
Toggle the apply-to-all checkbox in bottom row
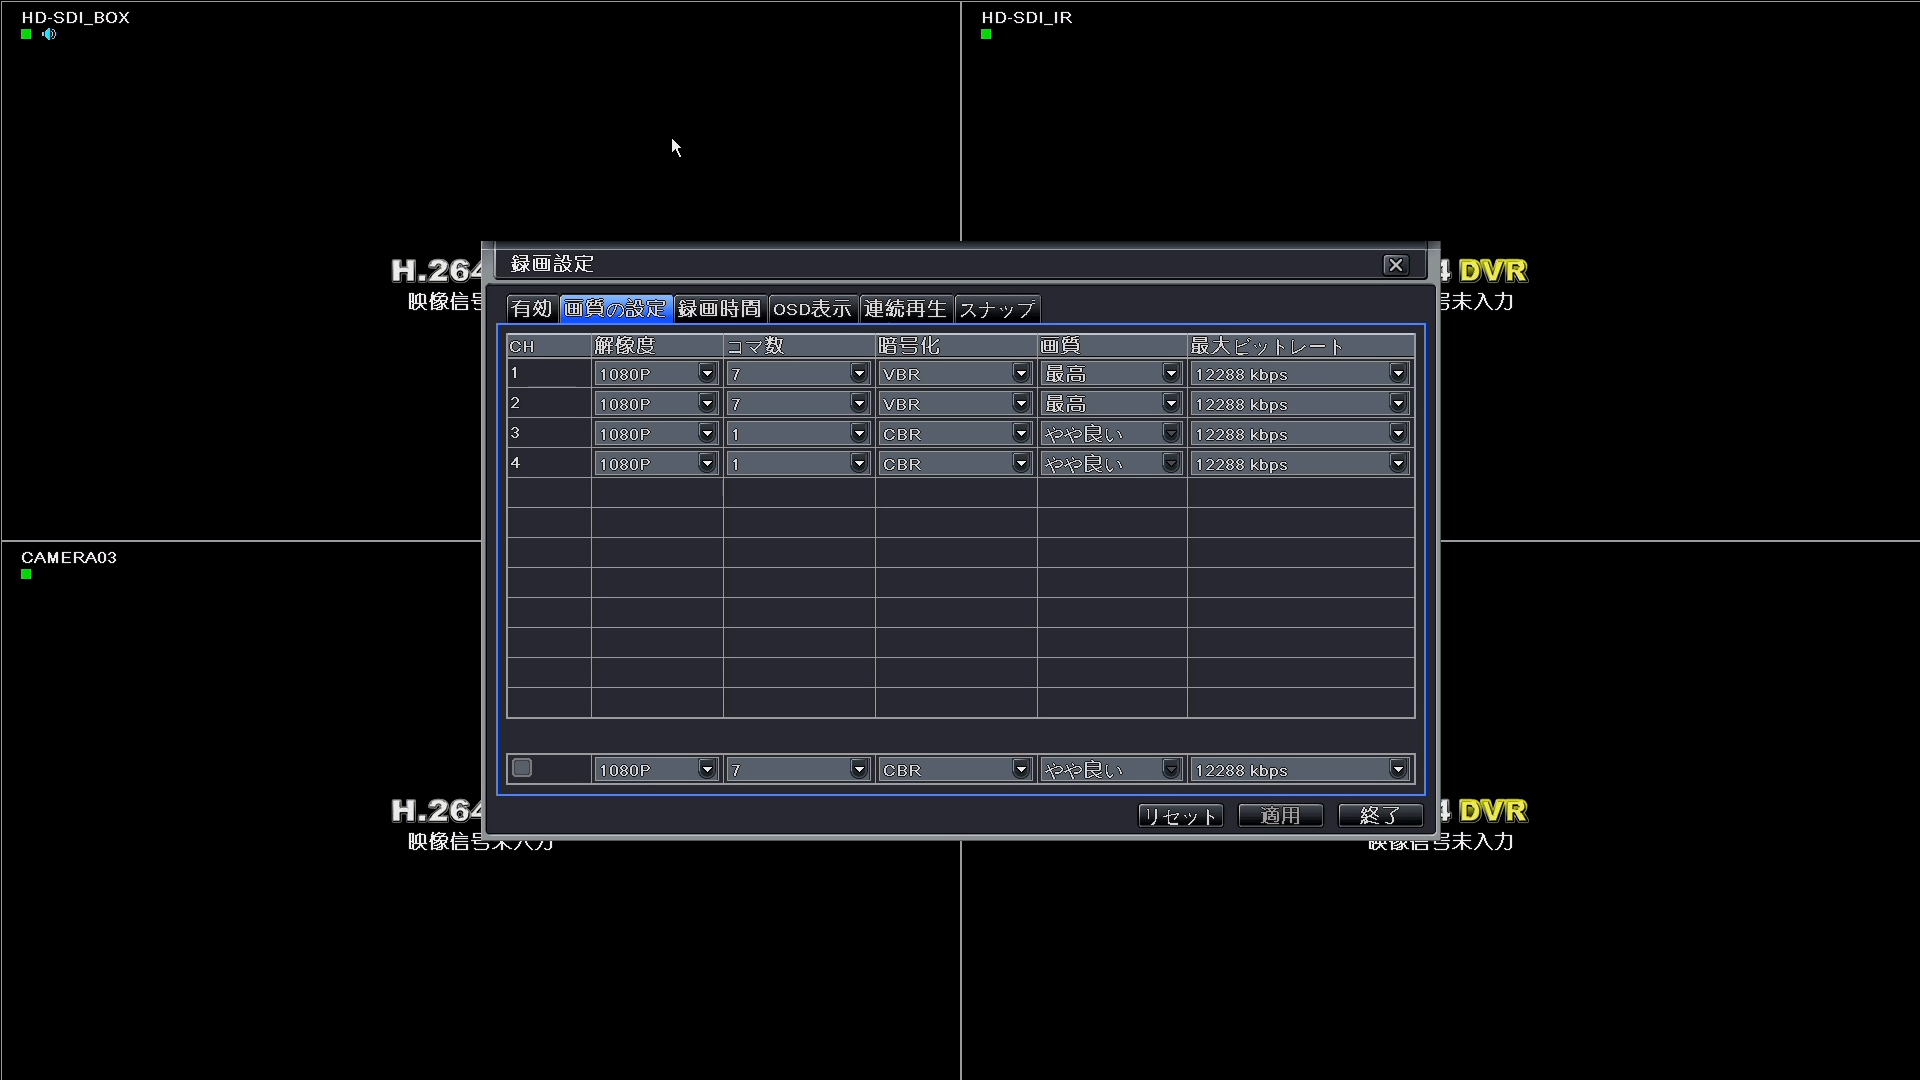click(522, 768)
